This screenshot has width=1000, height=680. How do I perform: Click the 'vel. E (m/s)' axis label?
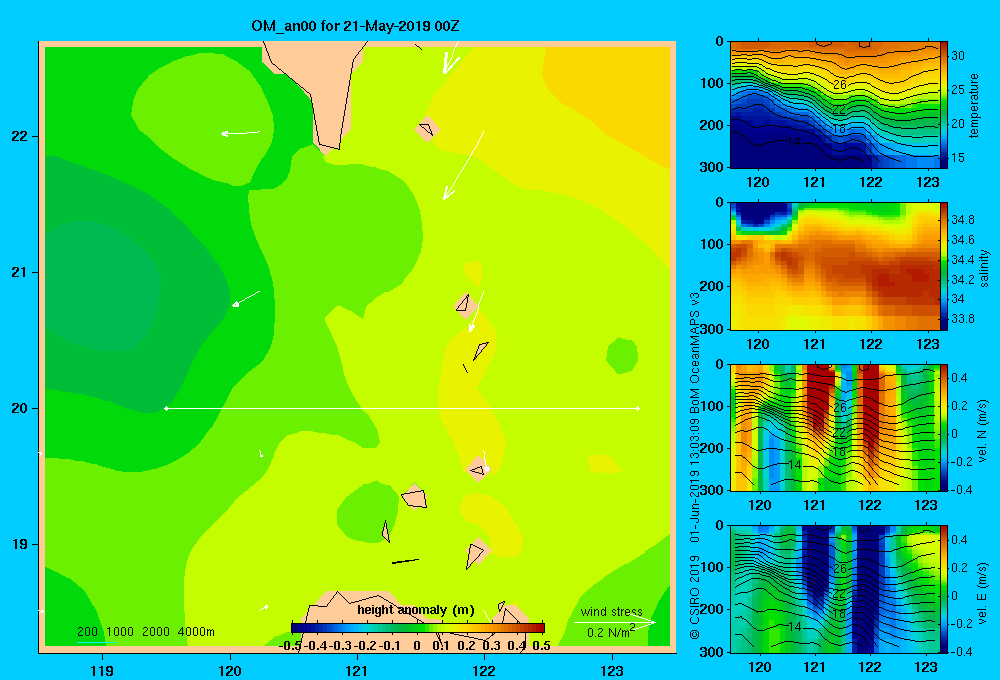pos(983,591)
